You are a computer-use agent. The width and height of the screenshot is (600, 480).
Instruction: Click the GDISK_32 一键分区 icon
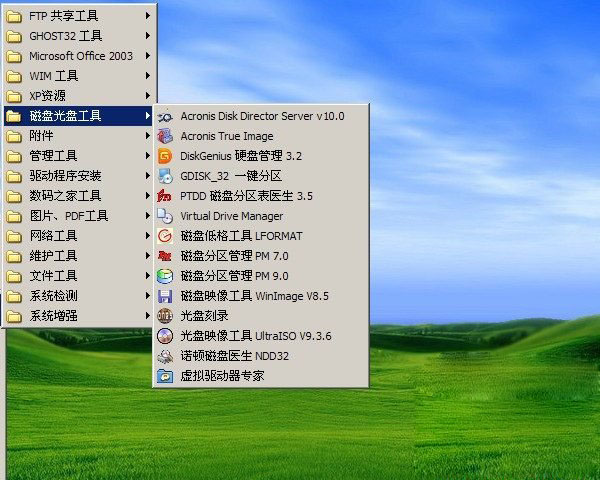click(x=165, y=176)
